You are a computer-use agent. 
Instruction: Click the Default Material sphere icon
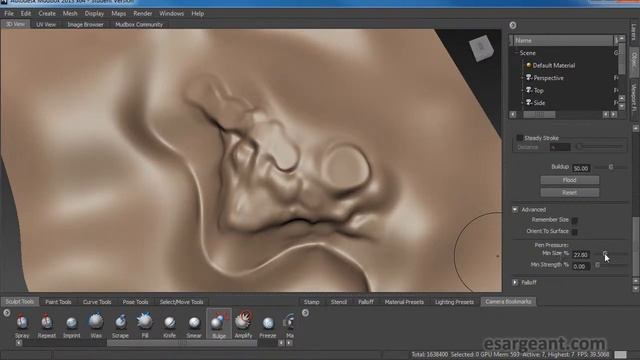[x=529, y=65]
